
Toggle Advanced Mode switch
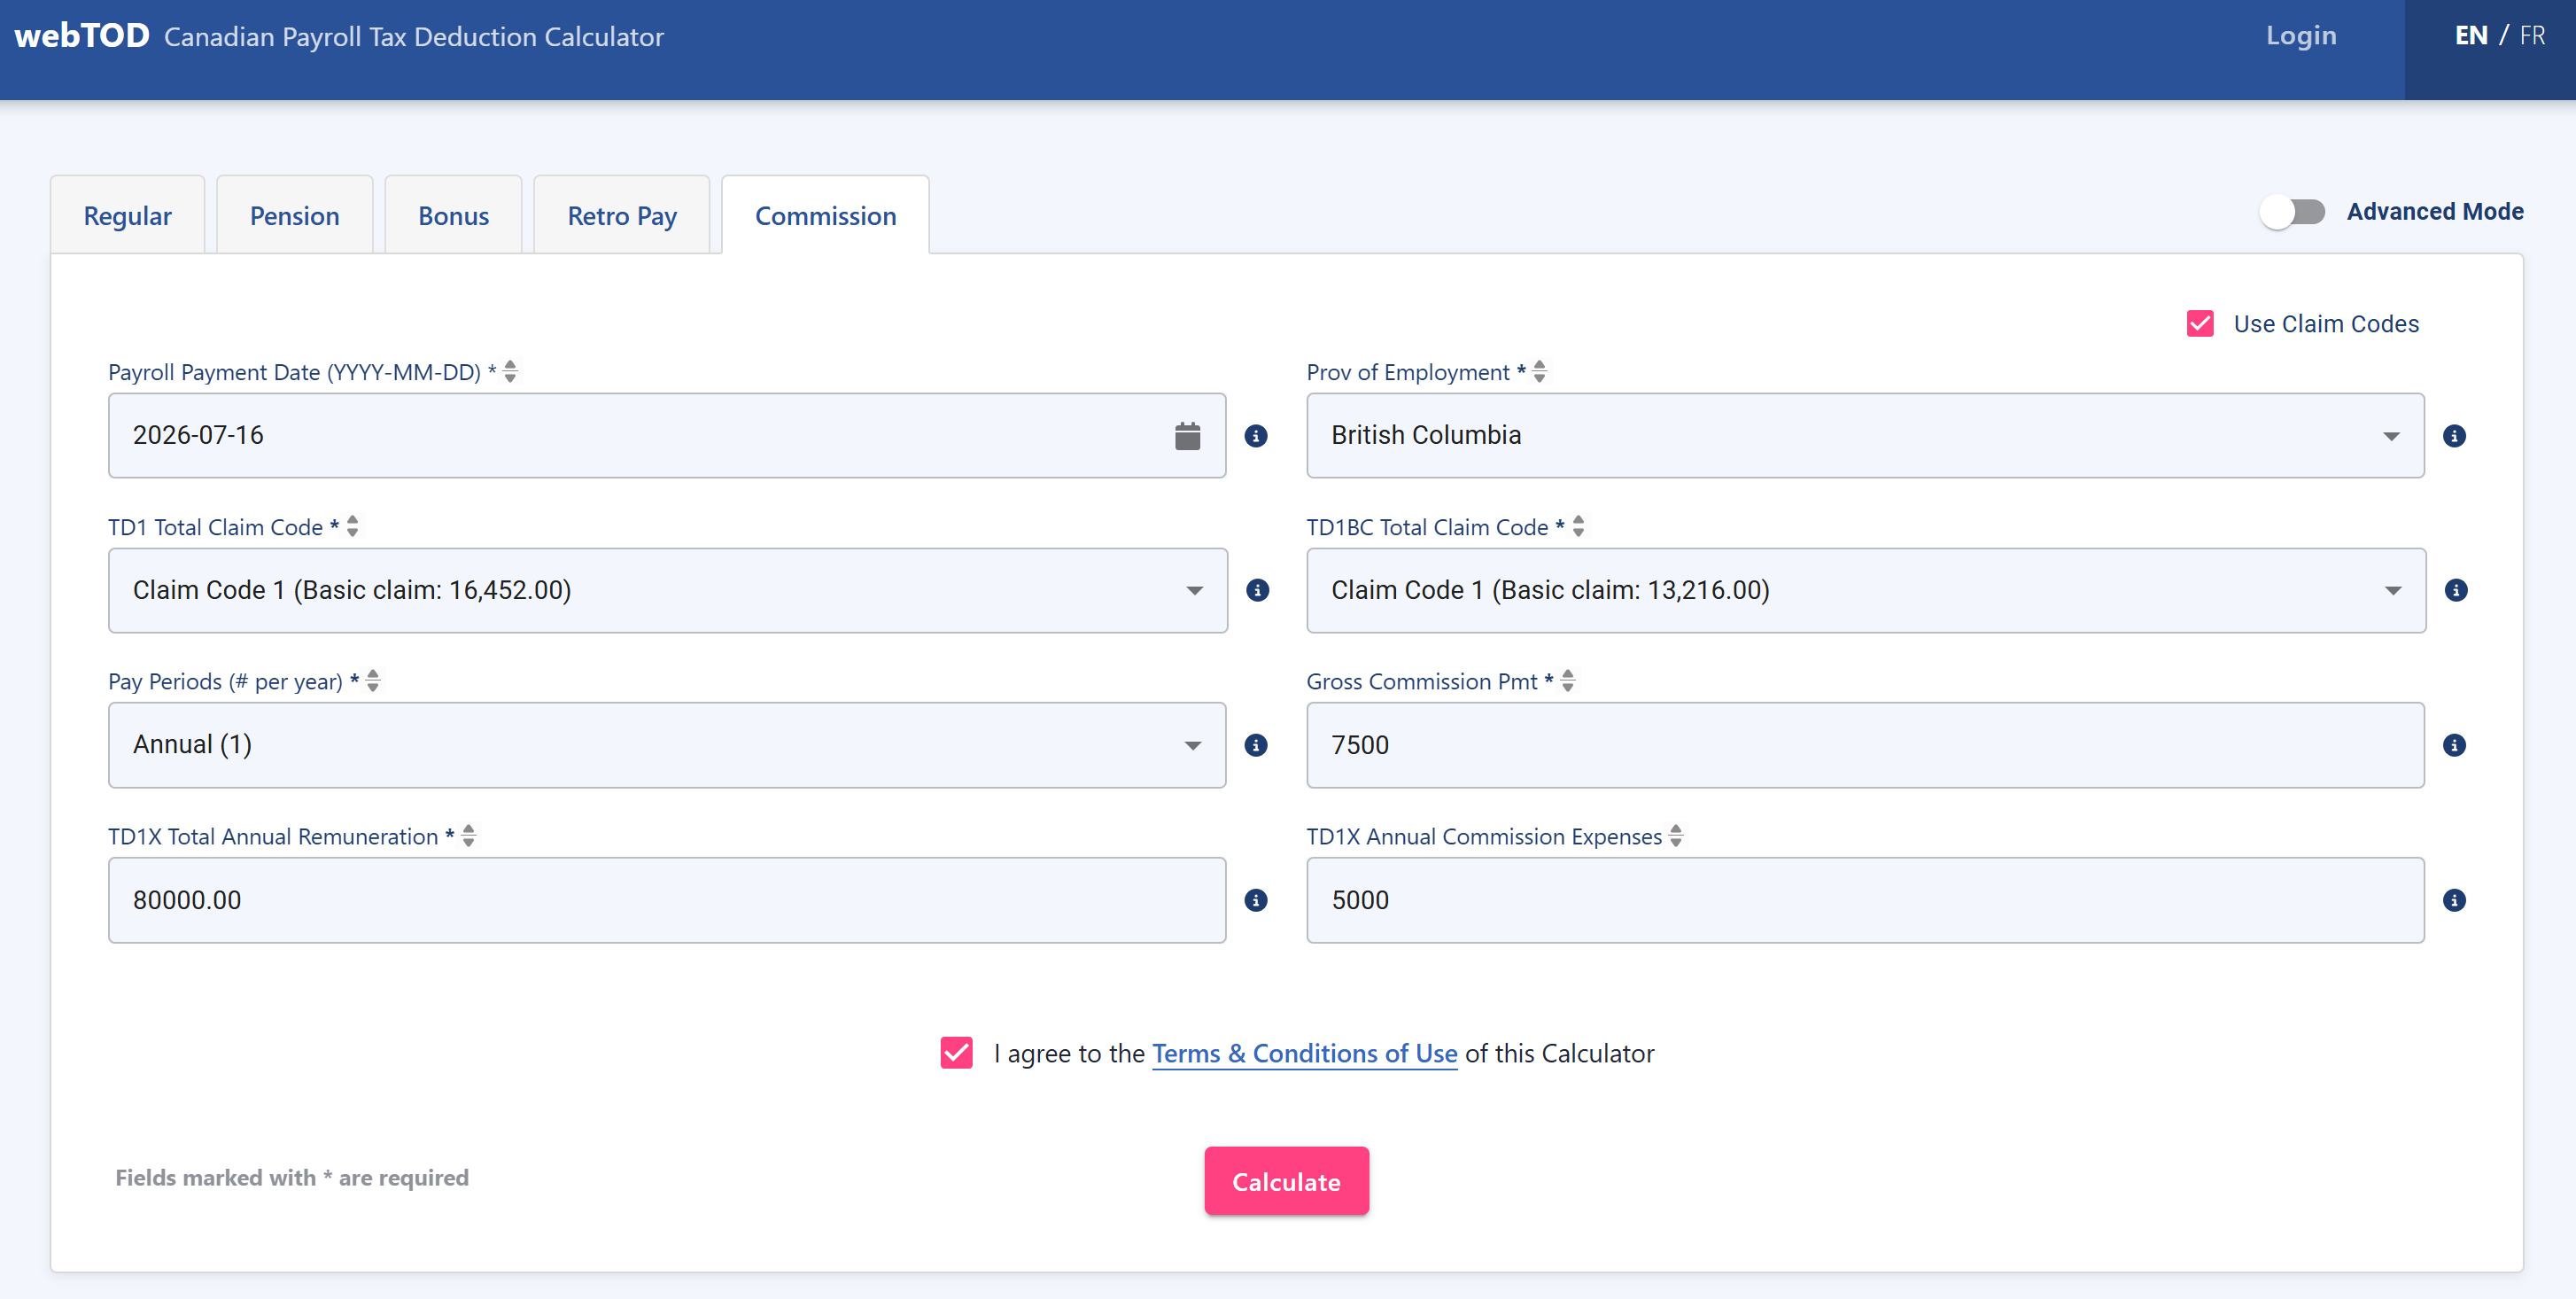[2293, 212]
